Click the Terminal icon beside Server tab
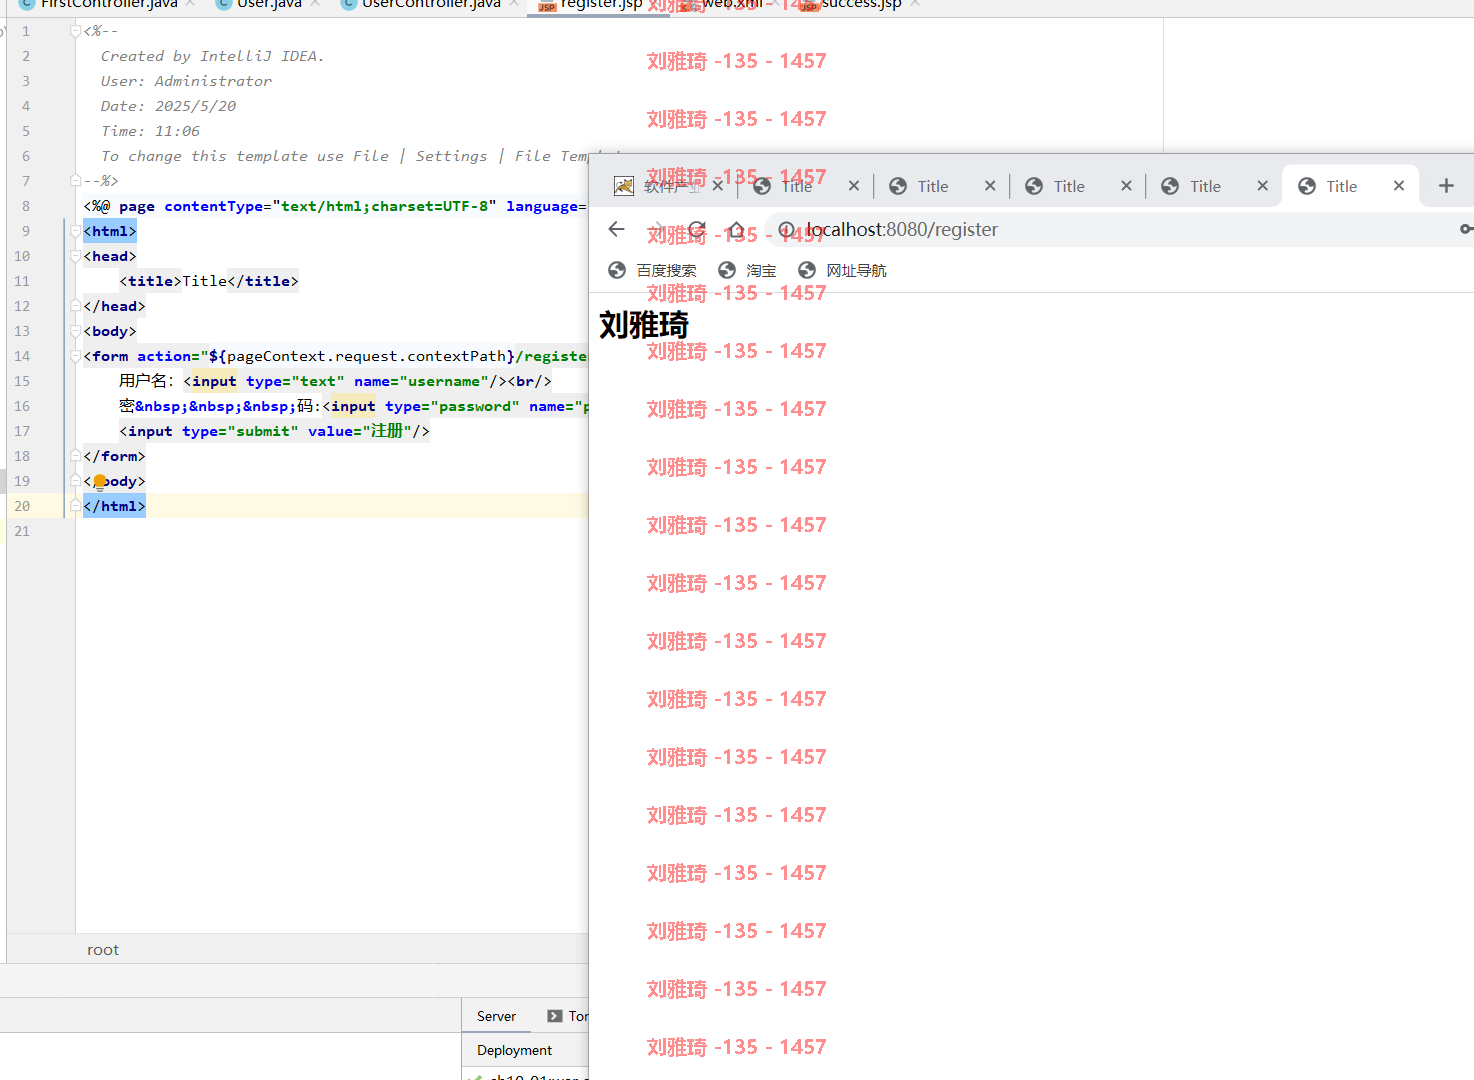1474x1080 pixels. [555, 1016]
